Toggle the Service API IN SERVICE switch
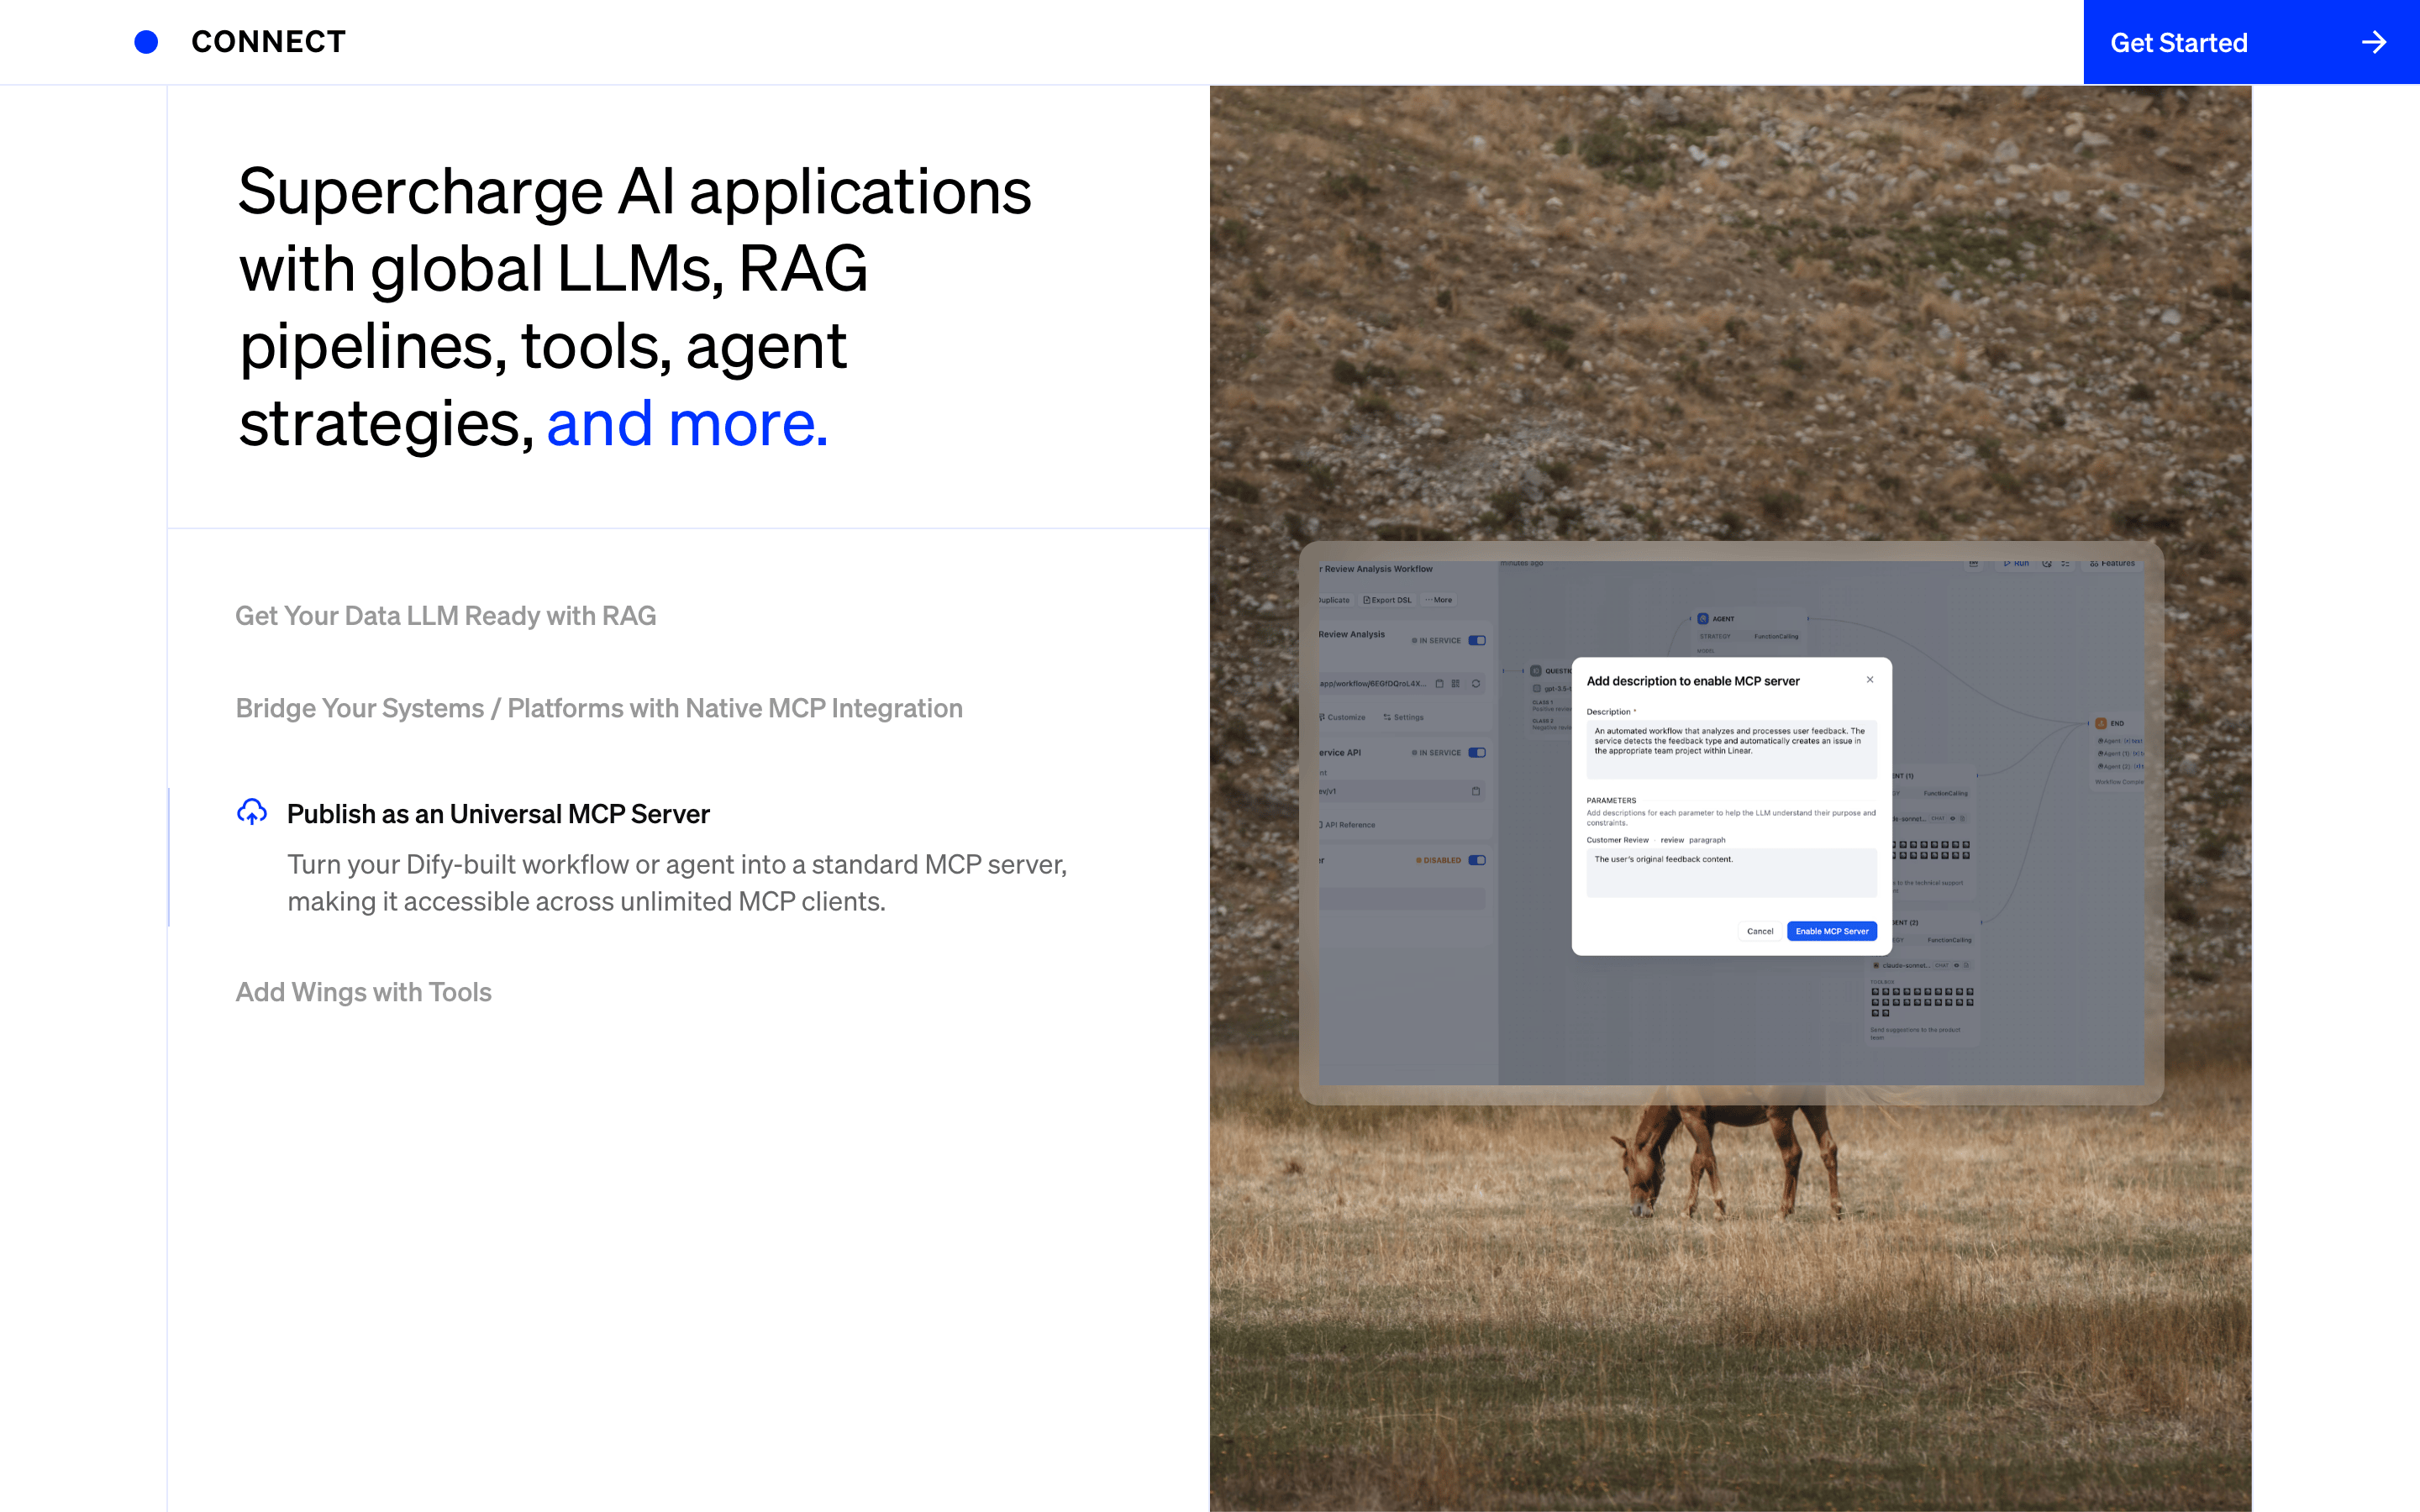 pos(1477,752)
